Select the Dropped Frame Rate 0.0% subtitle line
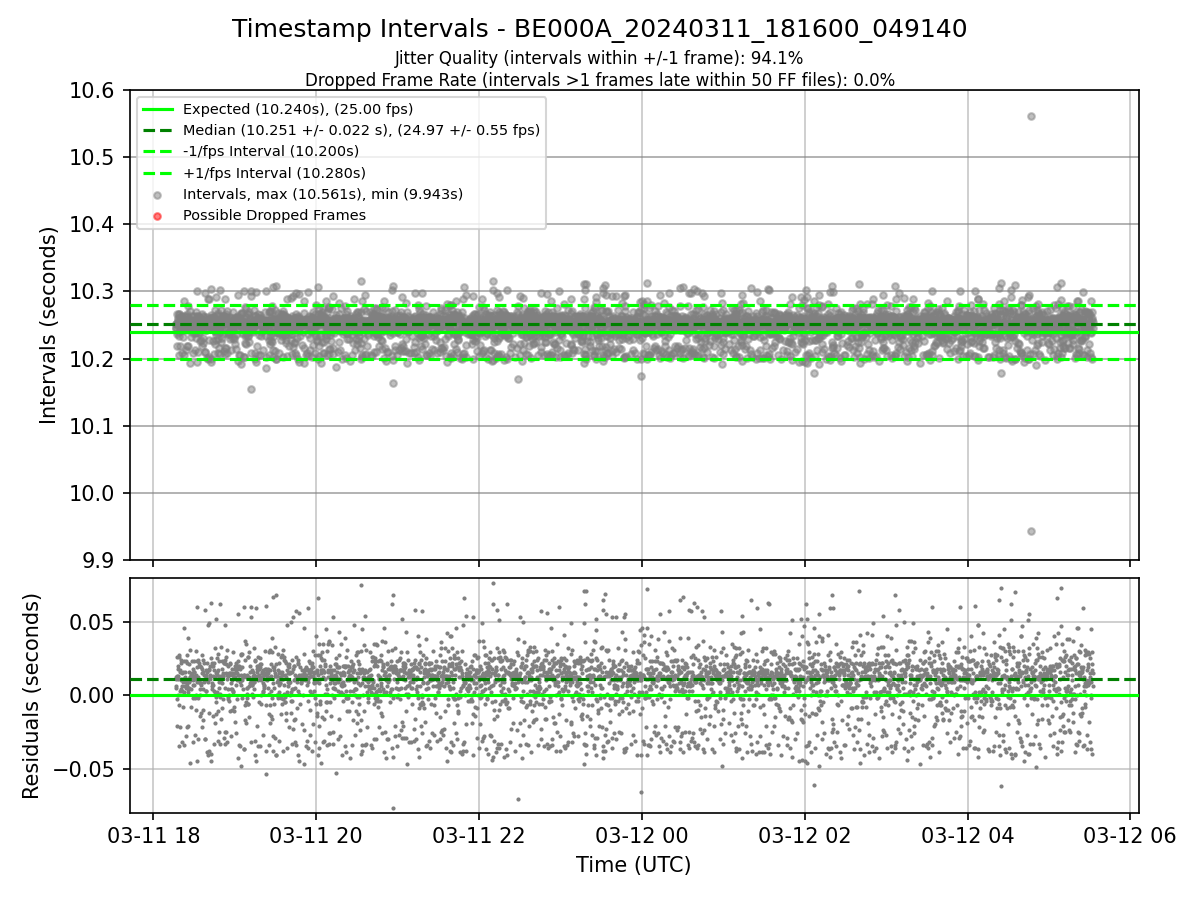The image size is (1200, 900). [599, 80]
